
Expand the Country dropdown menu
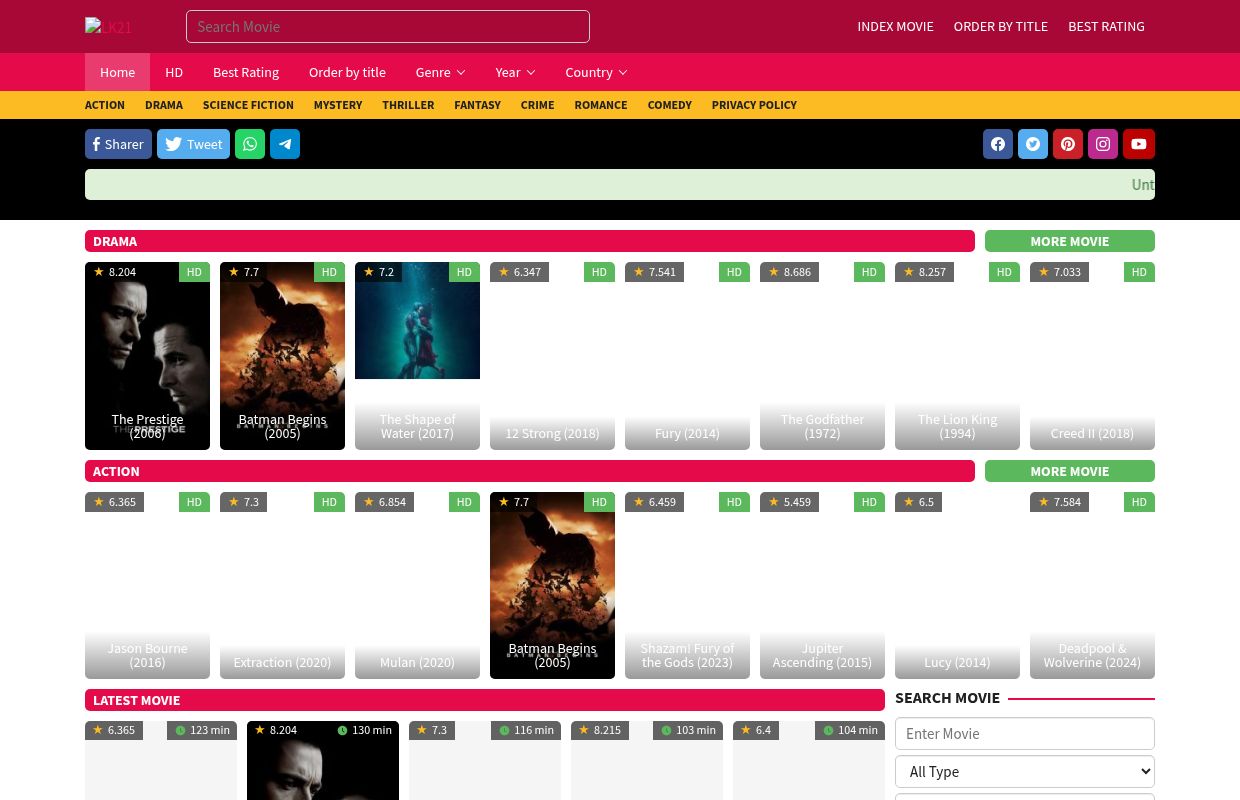click(596, 72)
